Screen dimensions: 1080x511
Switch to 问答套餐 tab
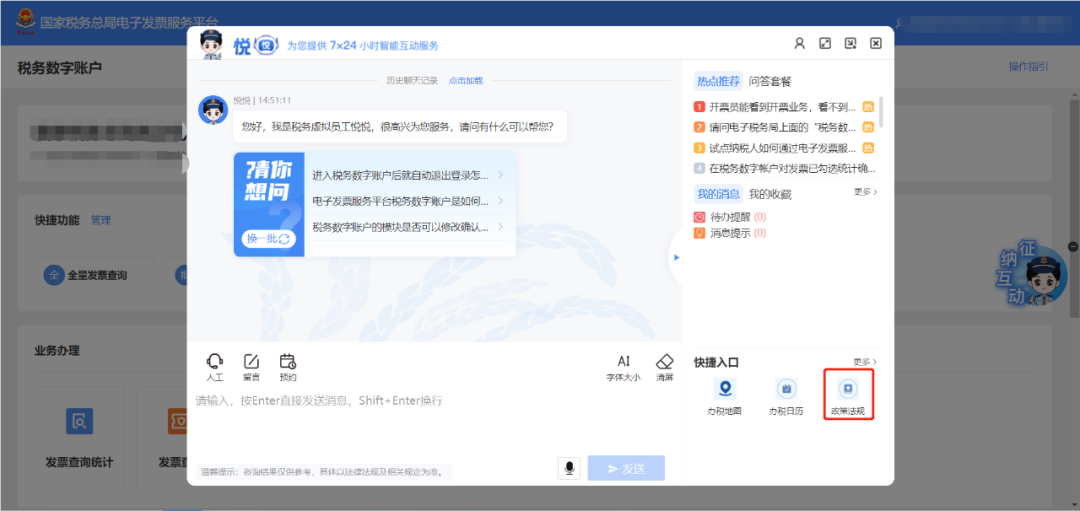[x=770, y=81]
